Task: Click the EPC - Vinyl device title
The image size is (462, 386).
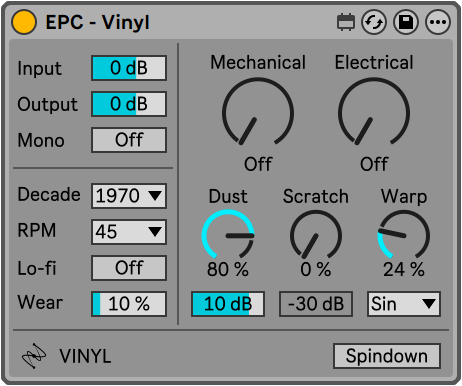Action: click(98, 23)
